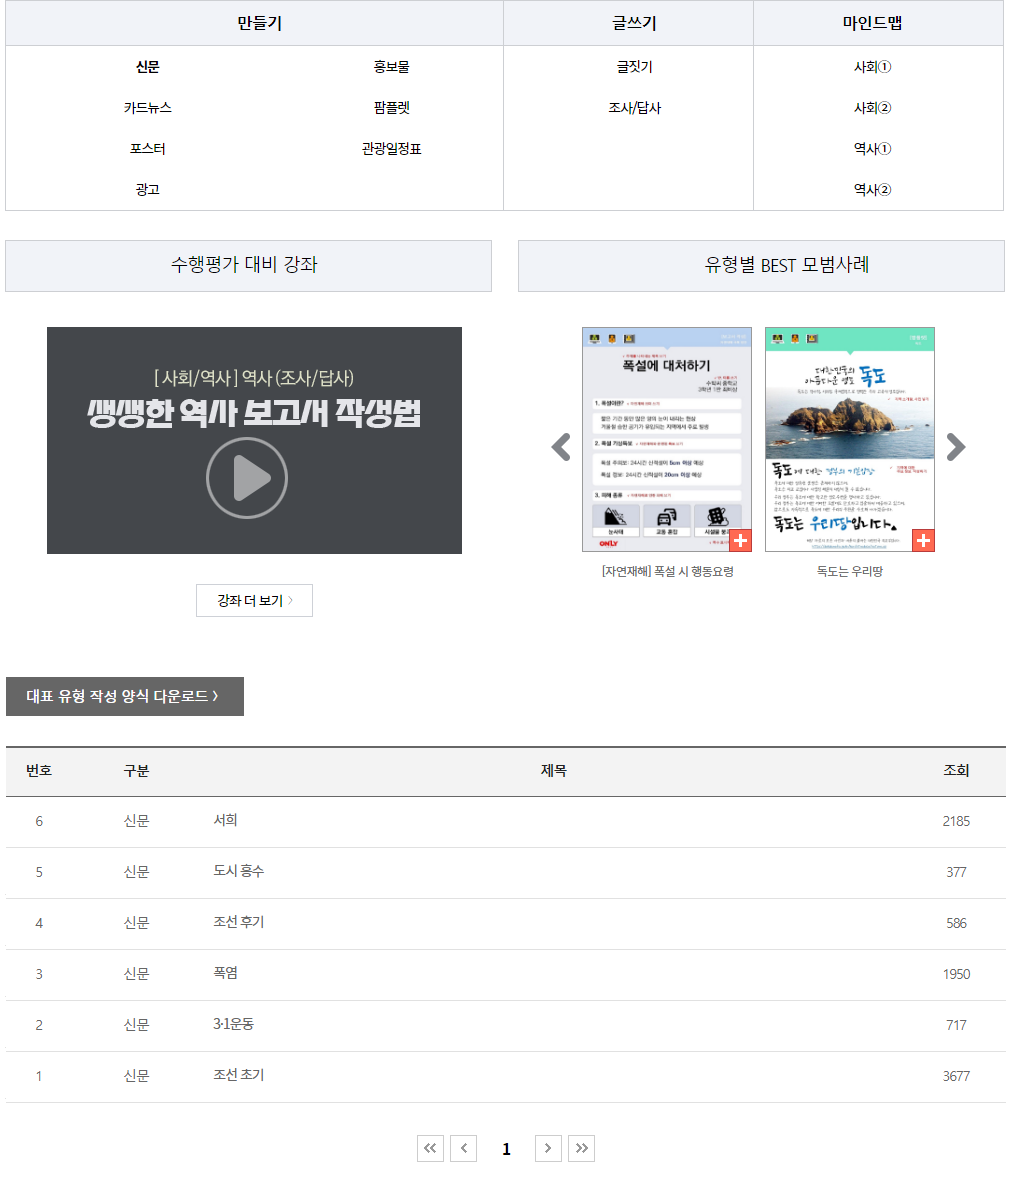Click 마인드맵 column header
1011x1198 pixels.
click(878, 23)
